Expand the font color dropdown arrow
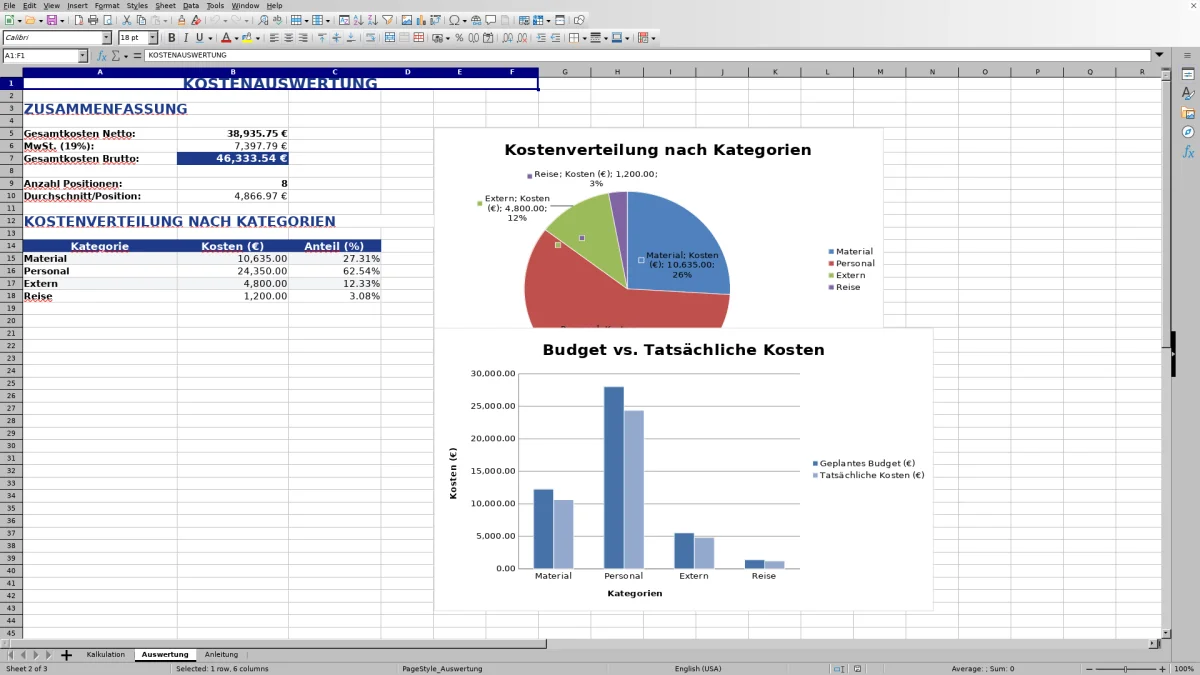This screenshot has height=675, width=1200. click(236, 38)
